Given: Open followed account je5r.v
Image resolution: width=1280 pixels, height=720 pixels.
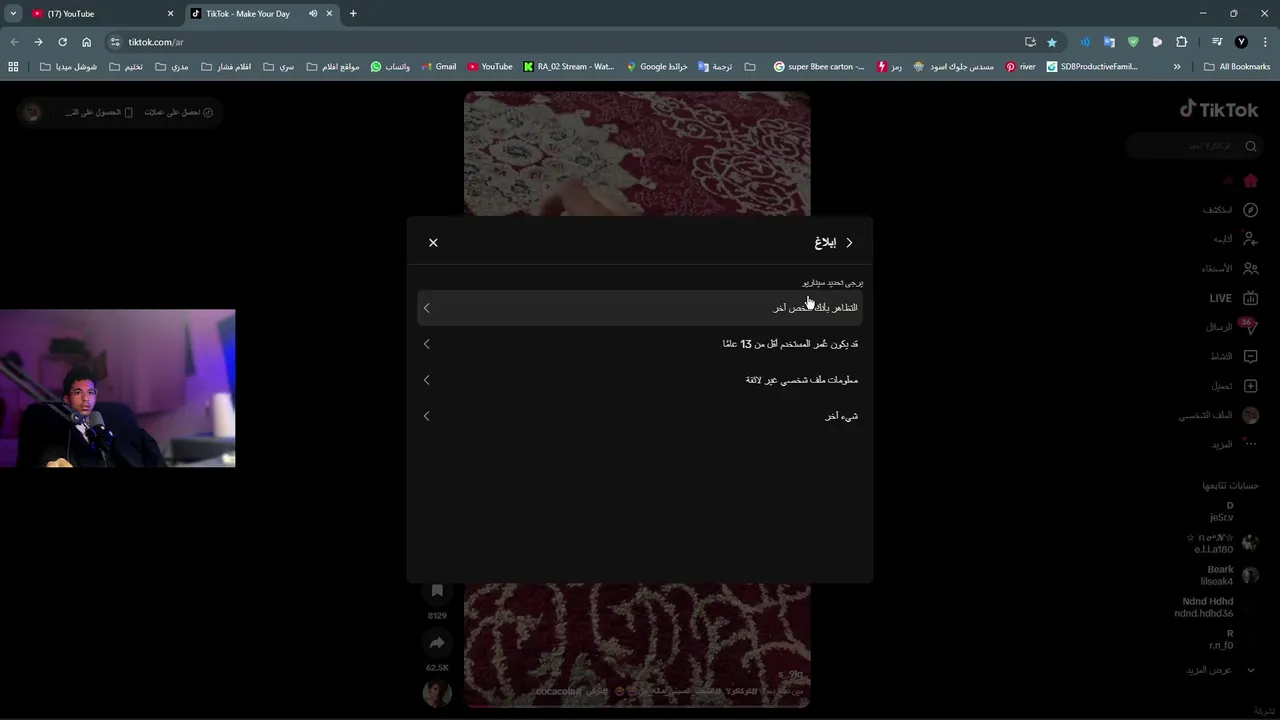Looking at the screenshot, I should click(1222, 512).
